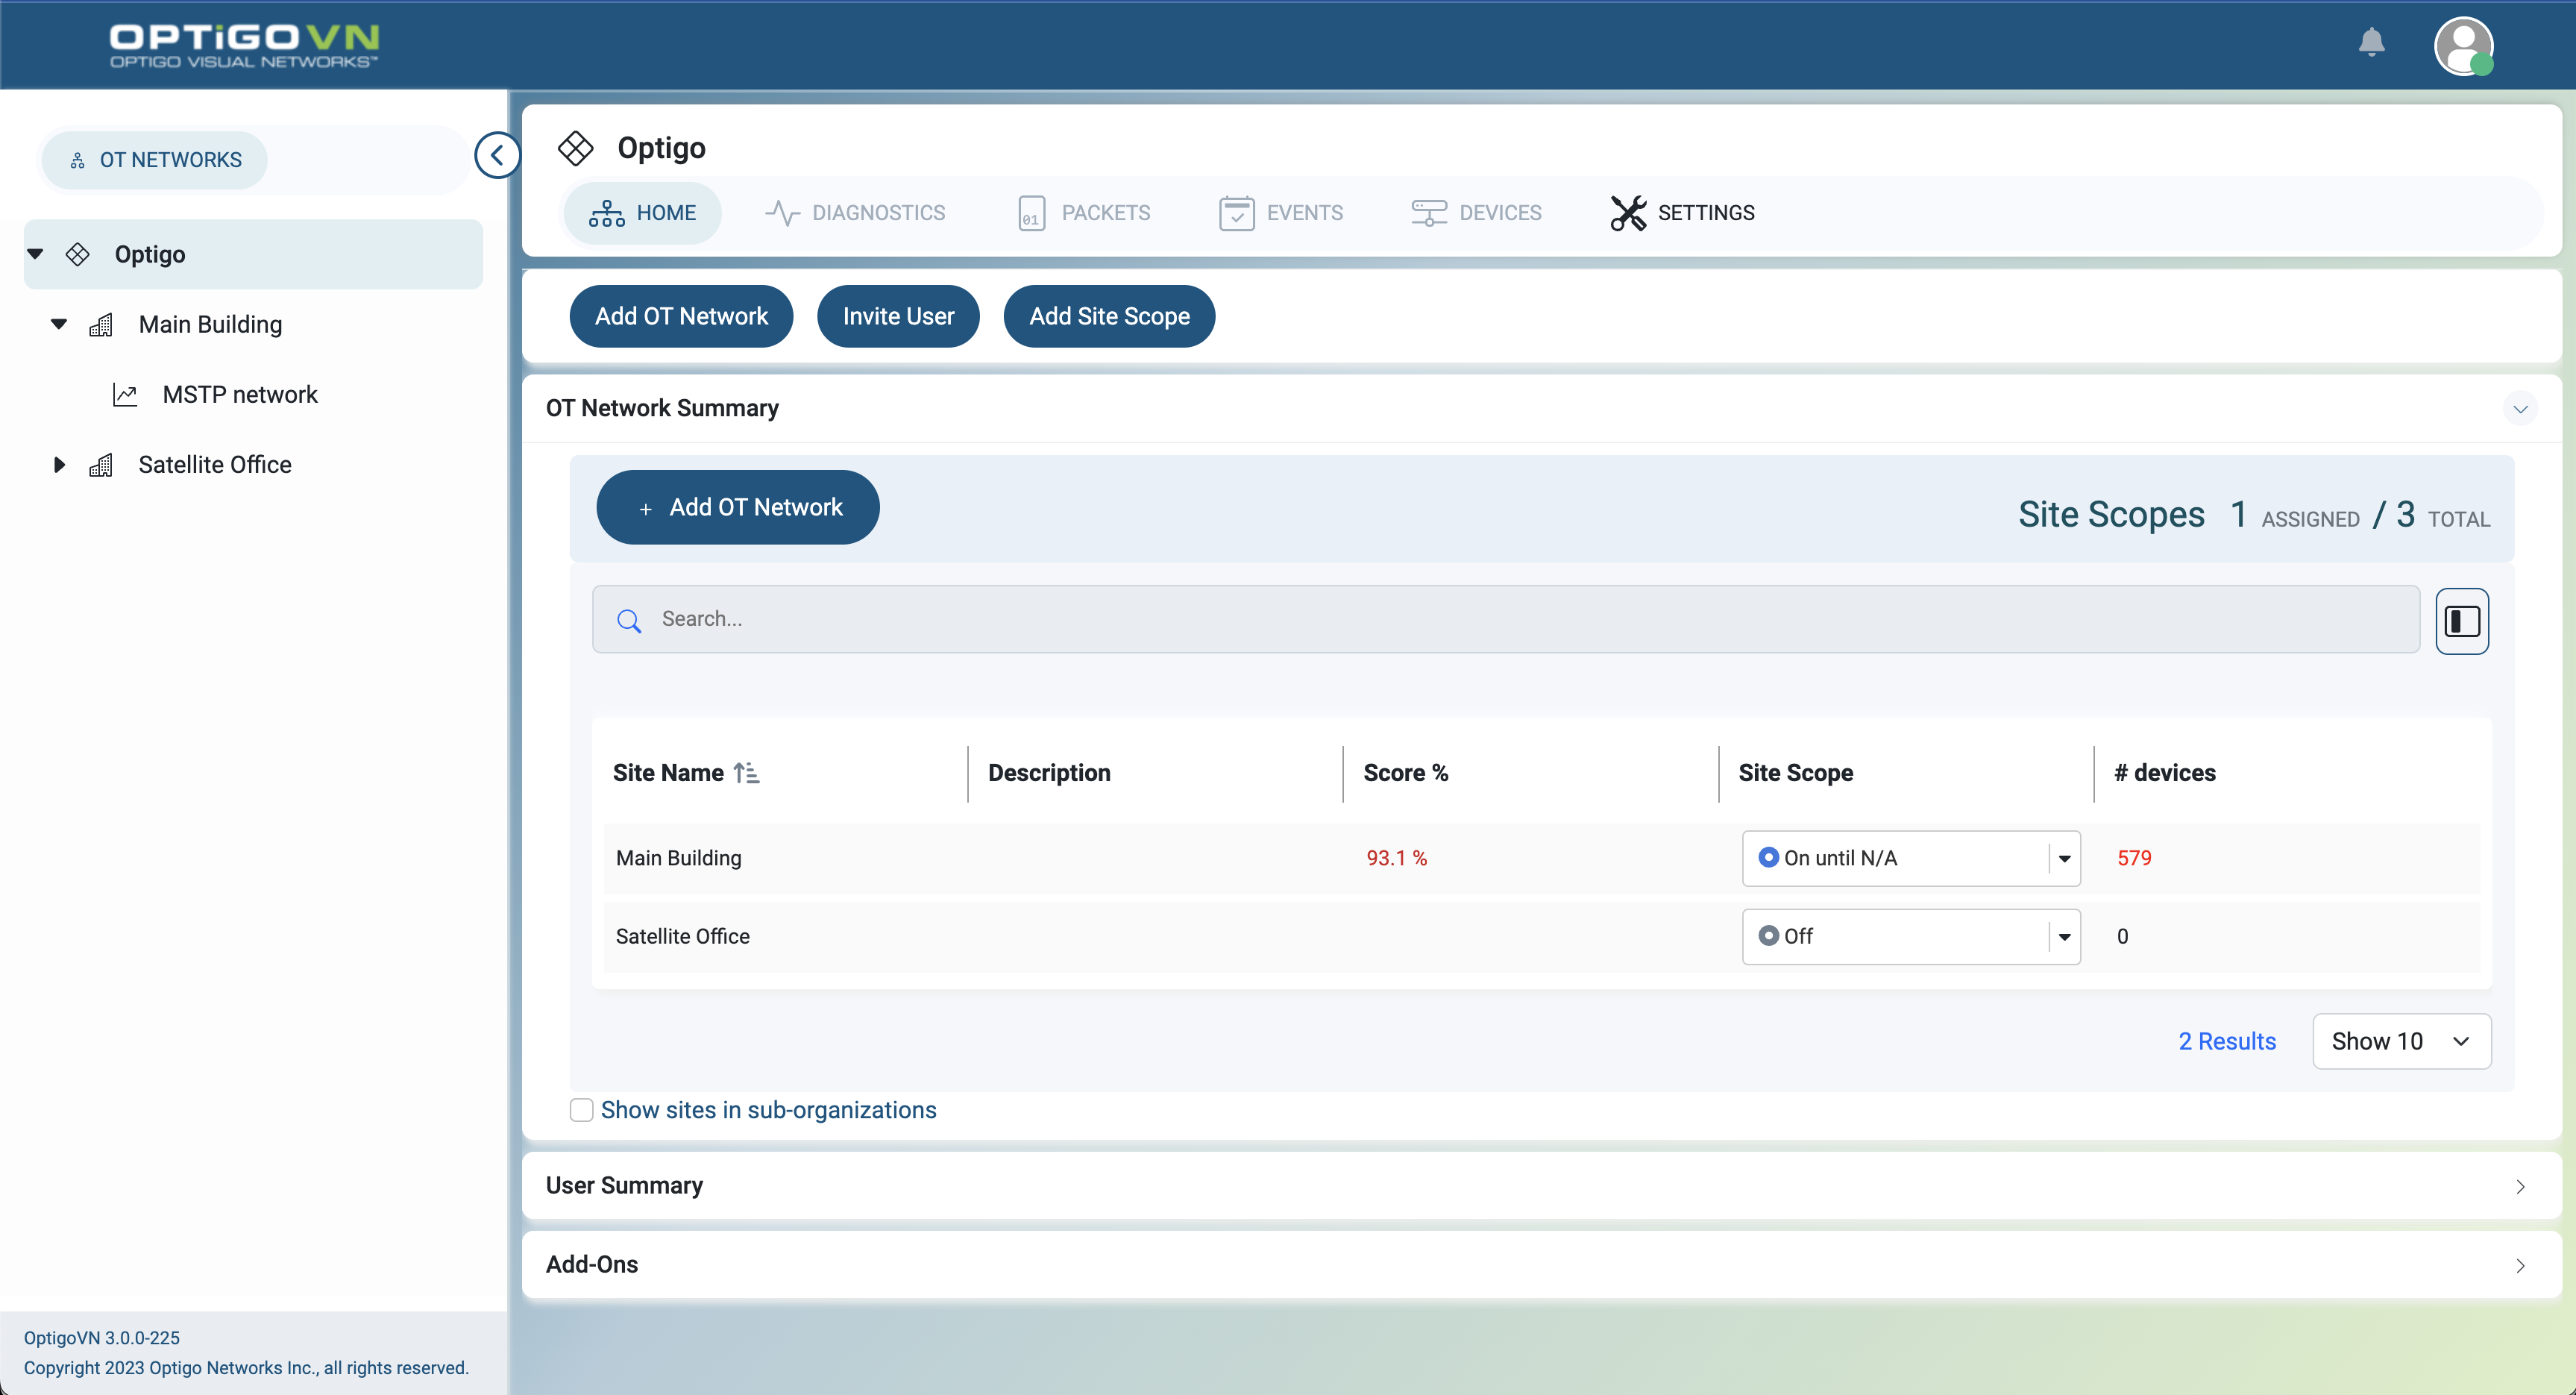Collapse the Main Building tree node
The image size is (2576, 1395).
point(58,324)
